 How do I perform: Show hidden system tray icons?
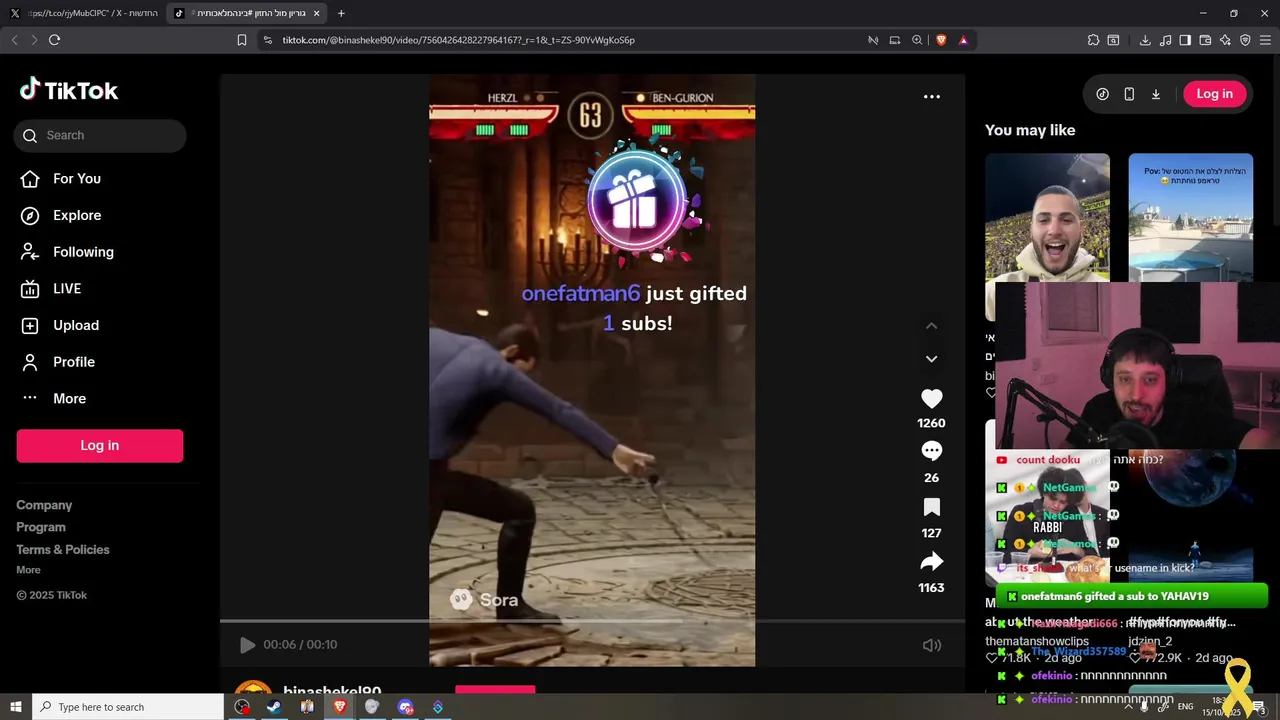(1129, 706)
